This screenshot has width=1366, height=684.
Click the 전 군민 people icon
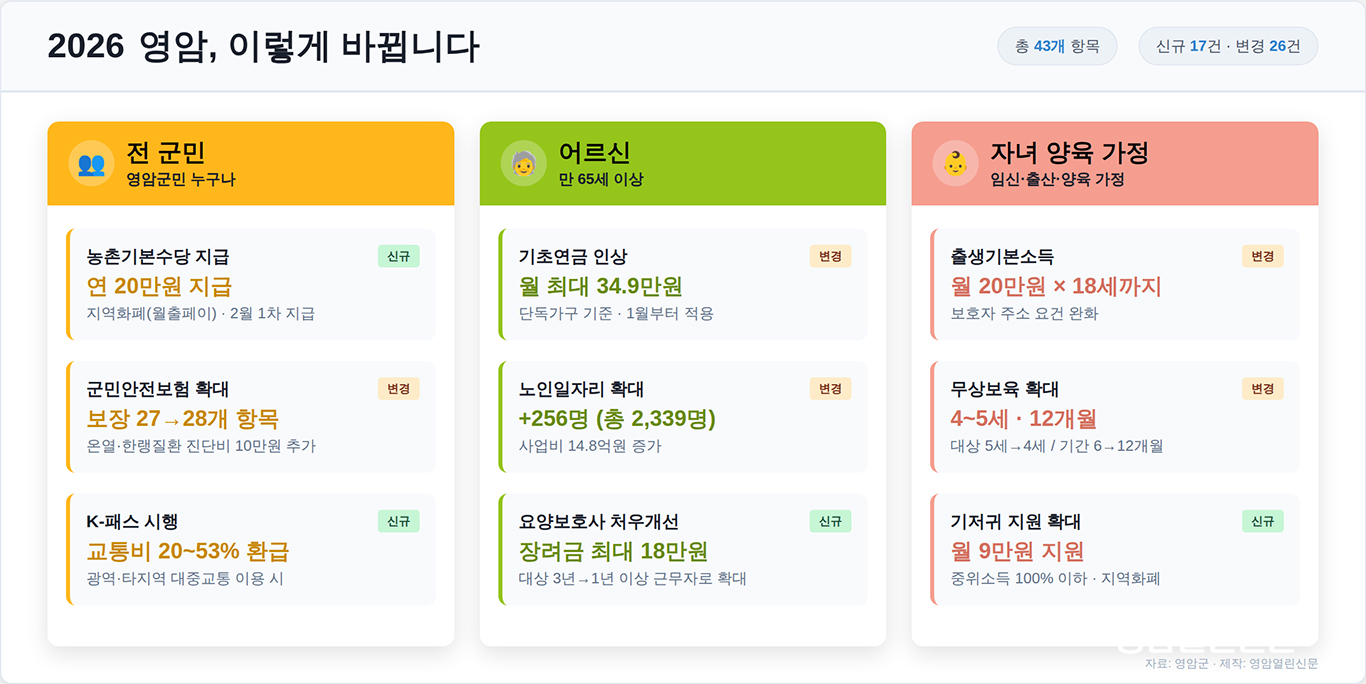pos(91,164)
